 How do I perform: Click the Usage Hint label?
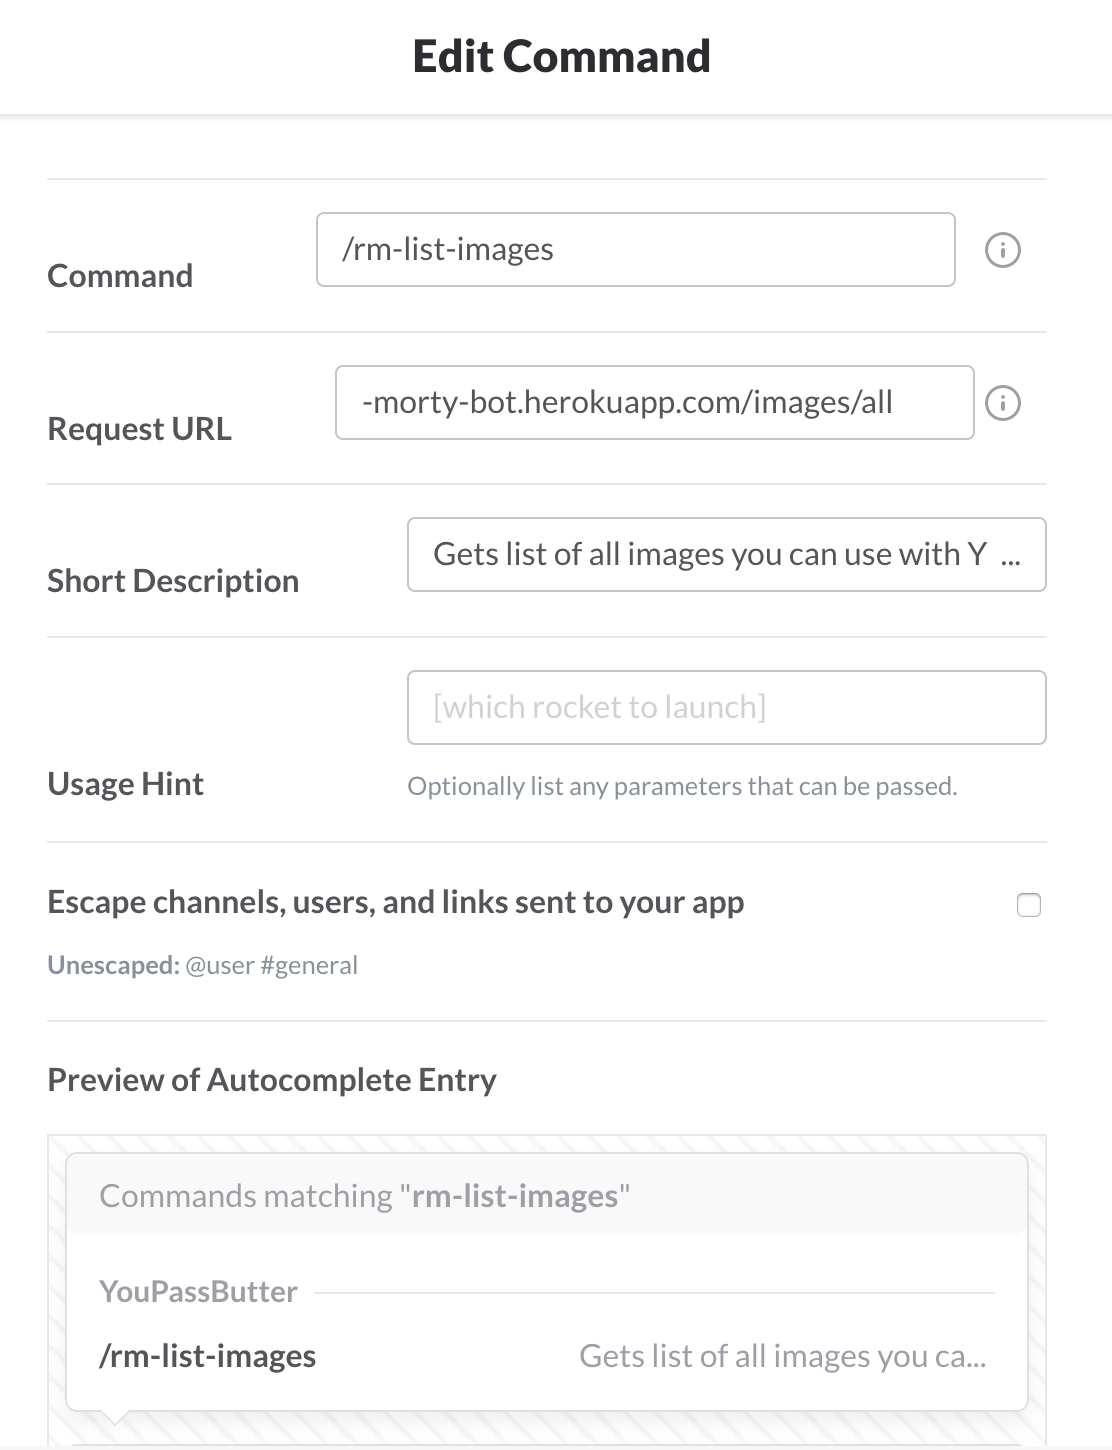126,784
